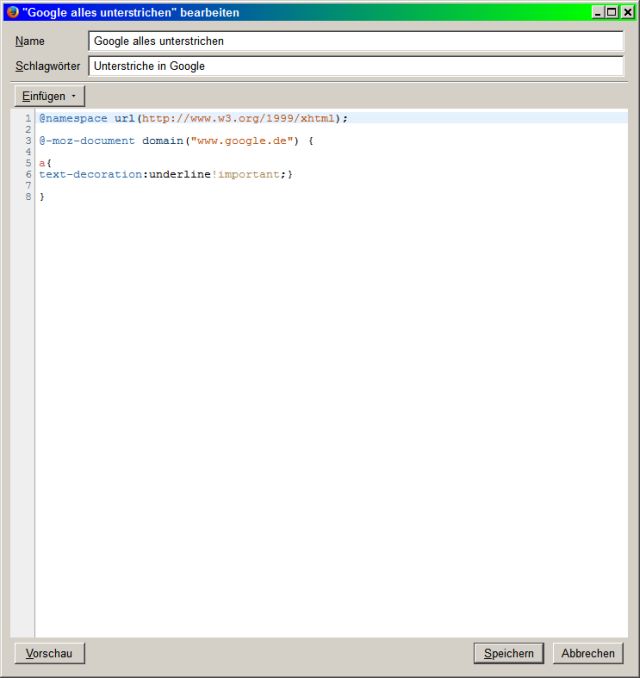Click the "www.google.de" string in code
640x678 pixels.
(x=242, y=141)
